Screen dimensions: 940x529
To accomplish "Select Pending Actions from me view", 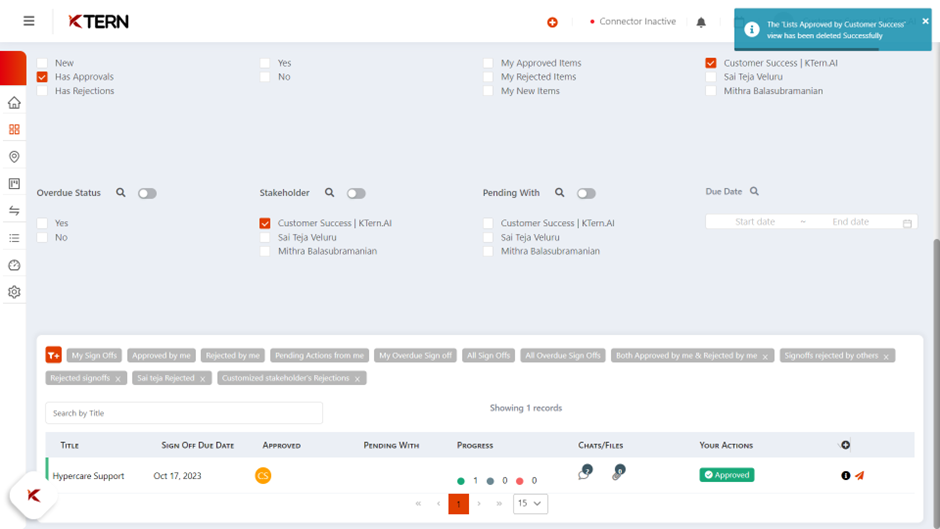I will point(320,356).
